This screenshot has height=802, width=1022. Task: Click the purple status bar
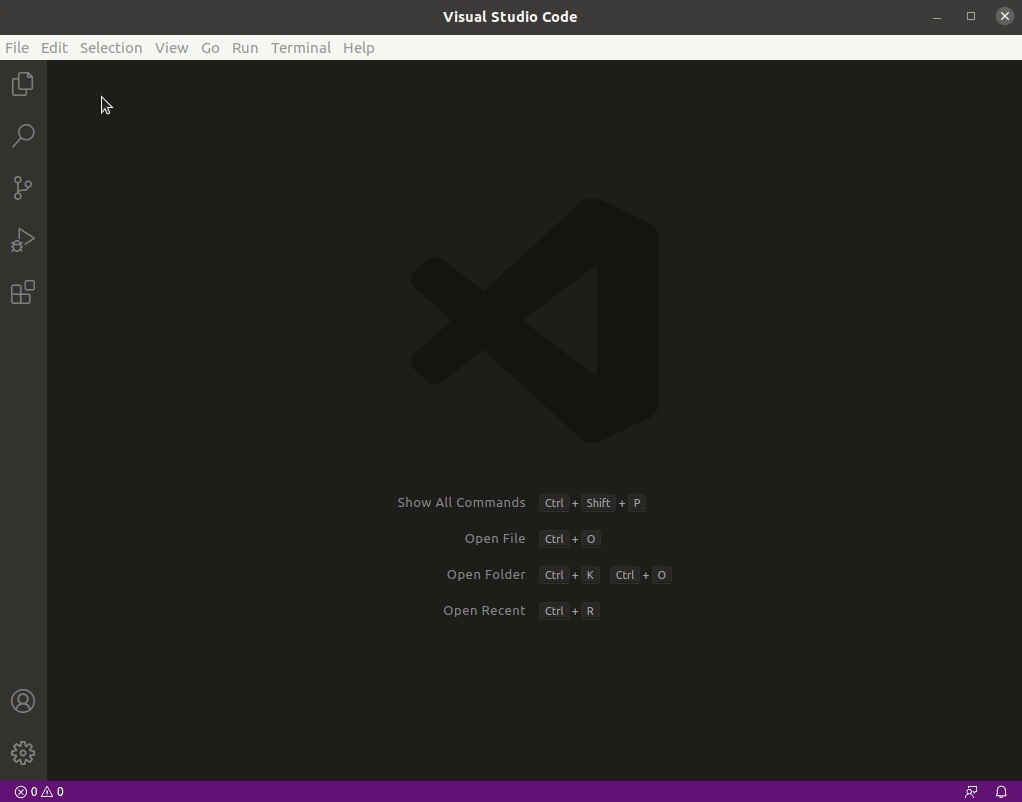(x=500, y=791)
